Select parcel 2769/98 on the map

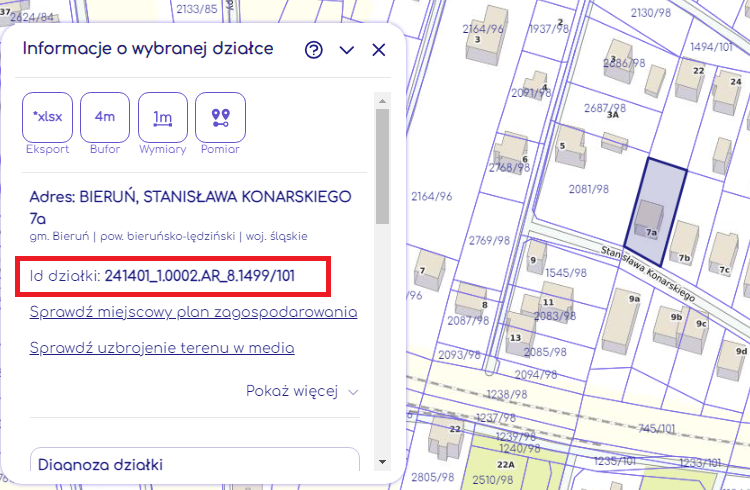coord(489,240)
